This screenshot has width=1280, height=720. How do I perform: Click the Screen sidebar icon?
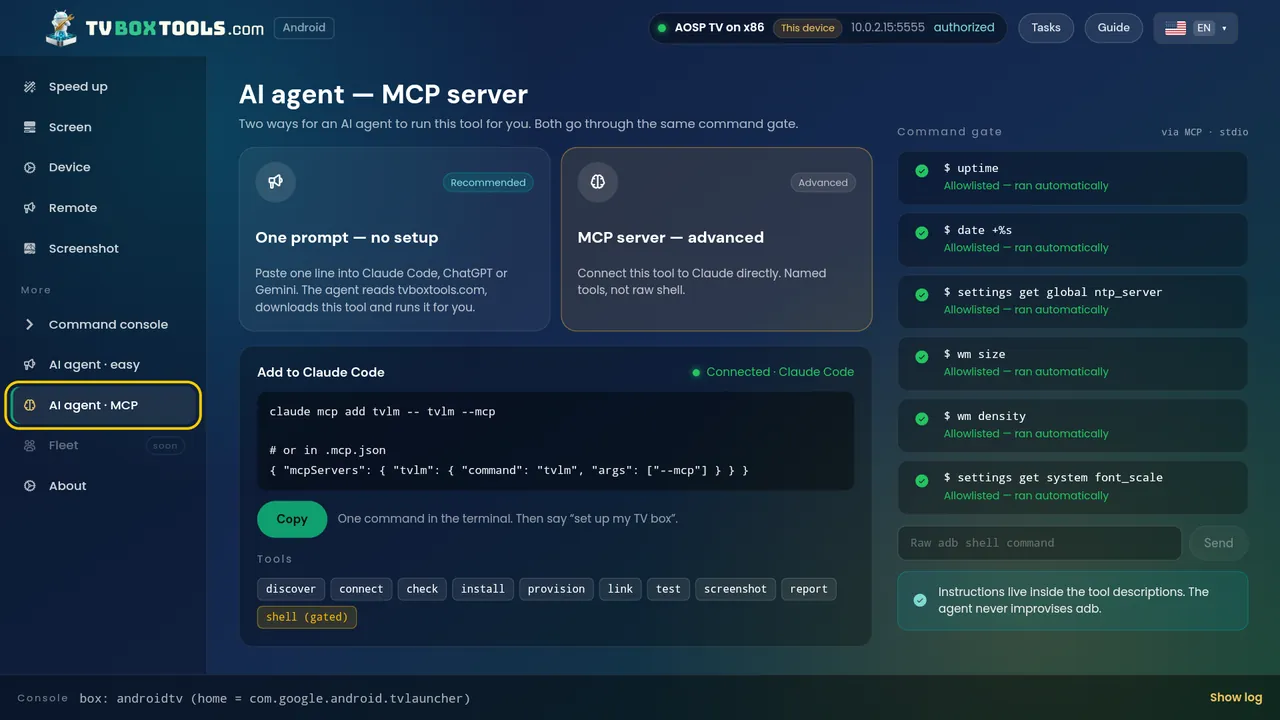30,127
